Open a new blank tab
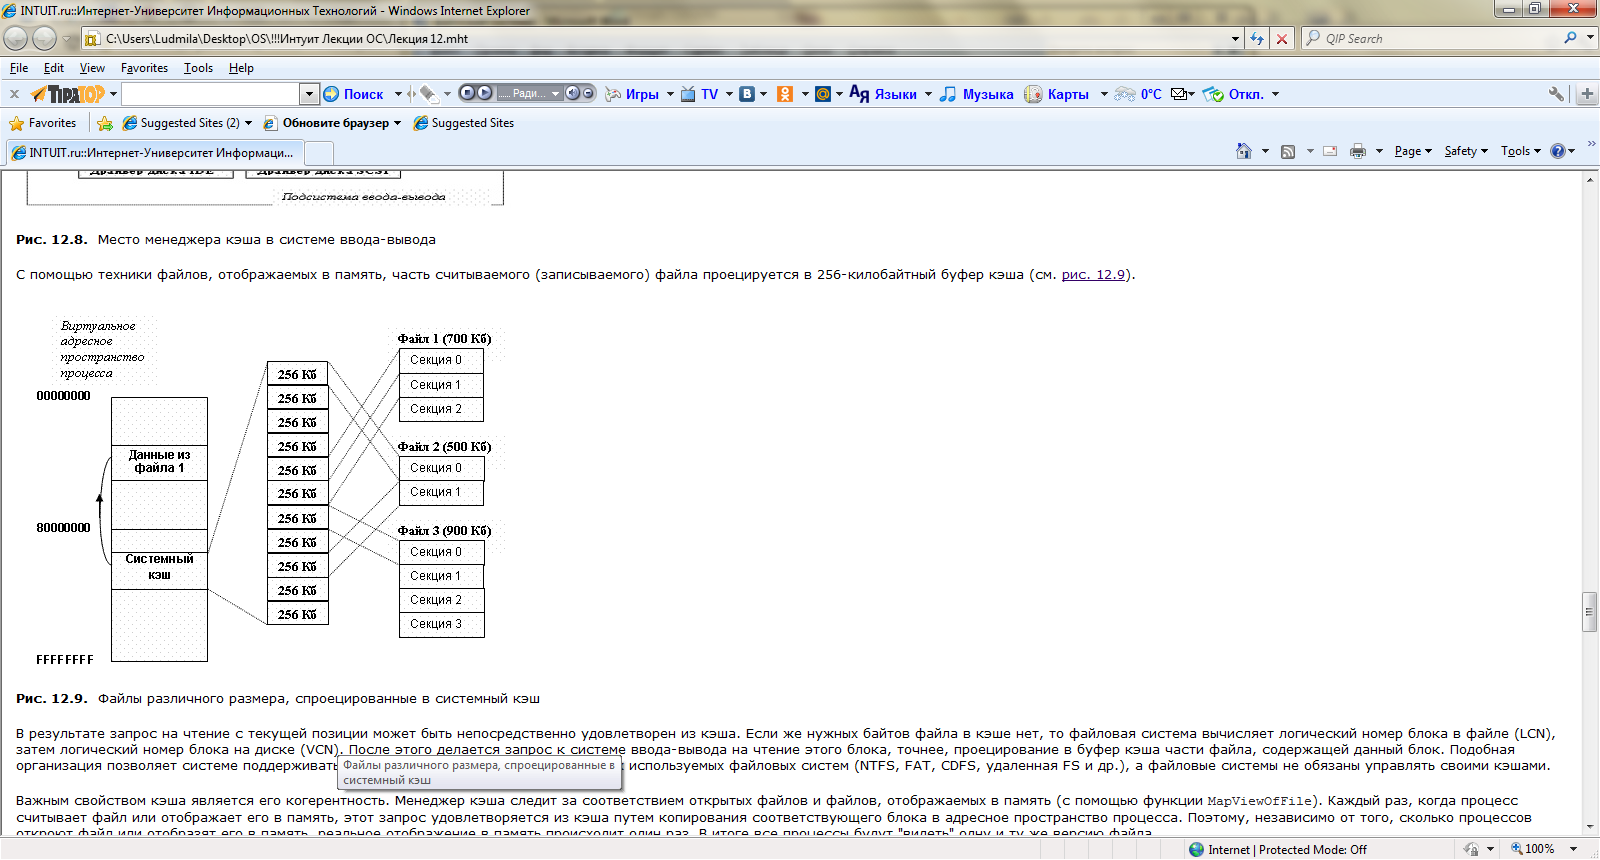The height and width of the screenshot is (860, 1600). pos(319,153)
